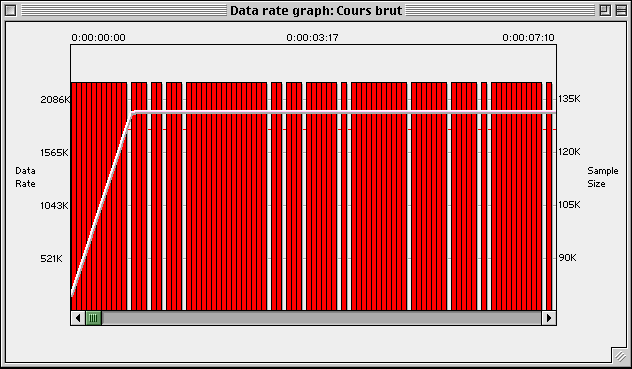Screen dimensions: 632x369
Task: Click the 1043K data rate label
Action: point(54,205)
